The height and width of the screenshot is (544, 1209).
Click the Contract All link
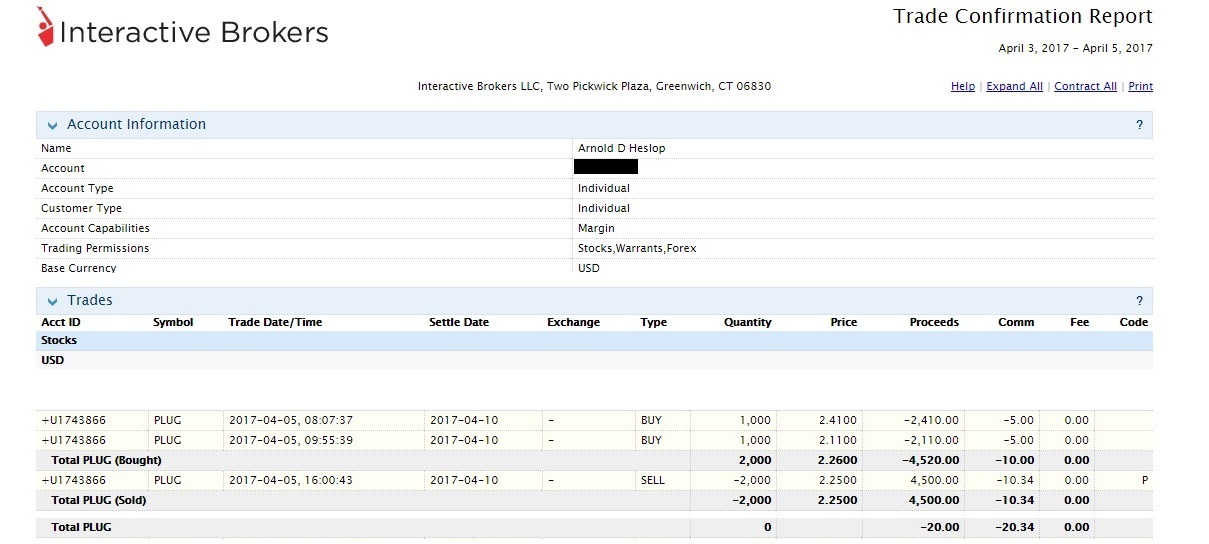[x=1085, y=87]
